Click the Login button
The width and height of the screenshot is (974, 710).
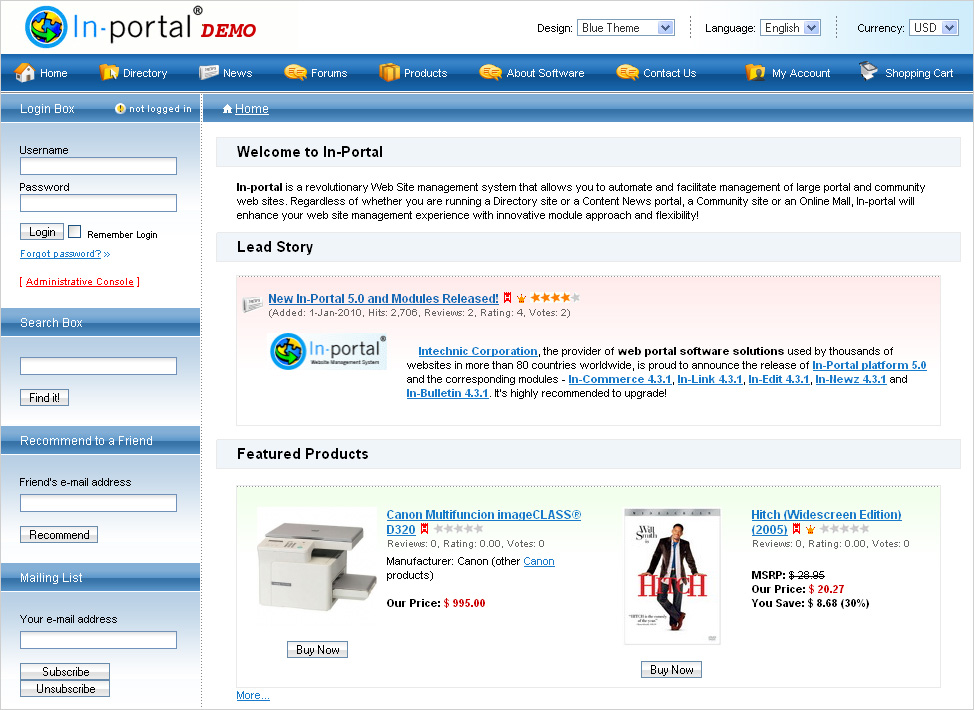42,232
